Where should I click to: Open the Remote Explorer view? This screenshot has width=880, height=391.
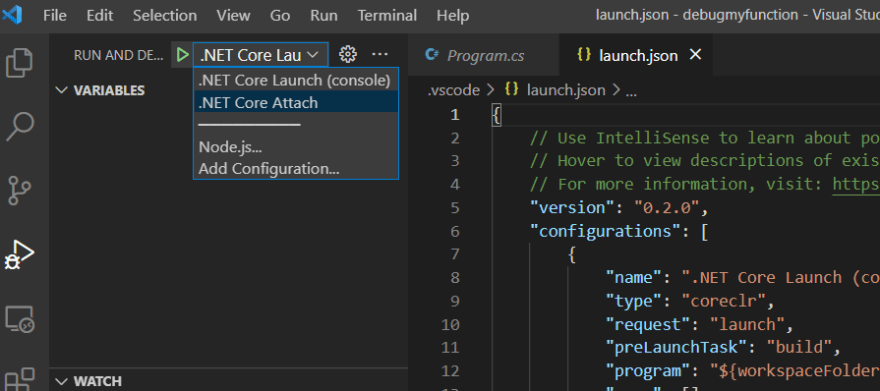20,320
